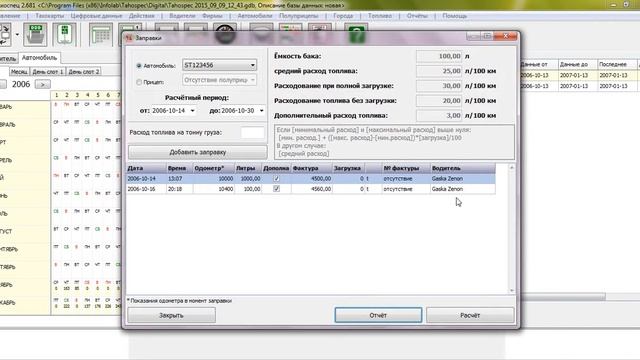Open the Отчёты menu
The image size is (640, 360).
(417, 16)
